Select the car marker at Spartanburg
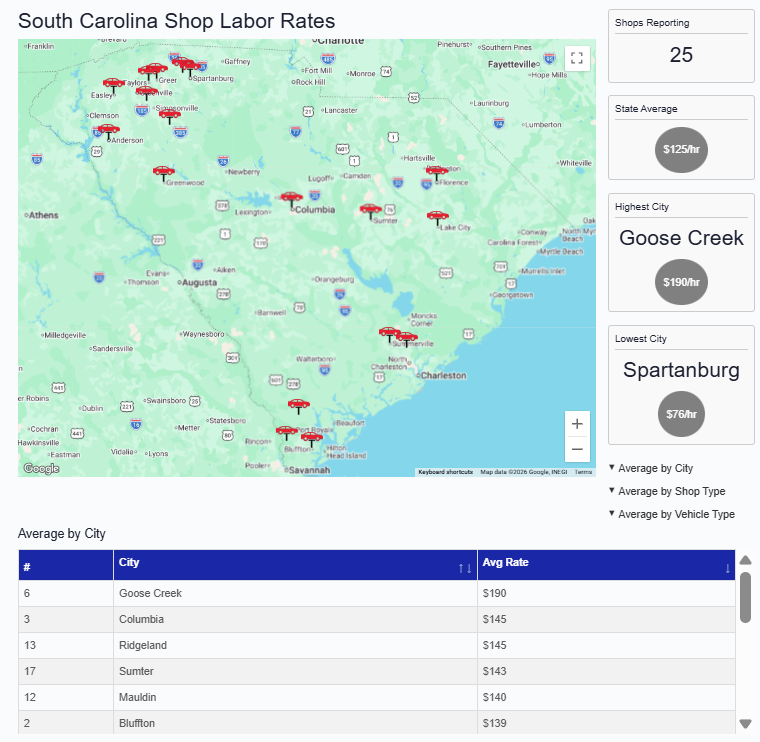The width and height of the screenshot is (760, 742). click(x=190, y=68)
